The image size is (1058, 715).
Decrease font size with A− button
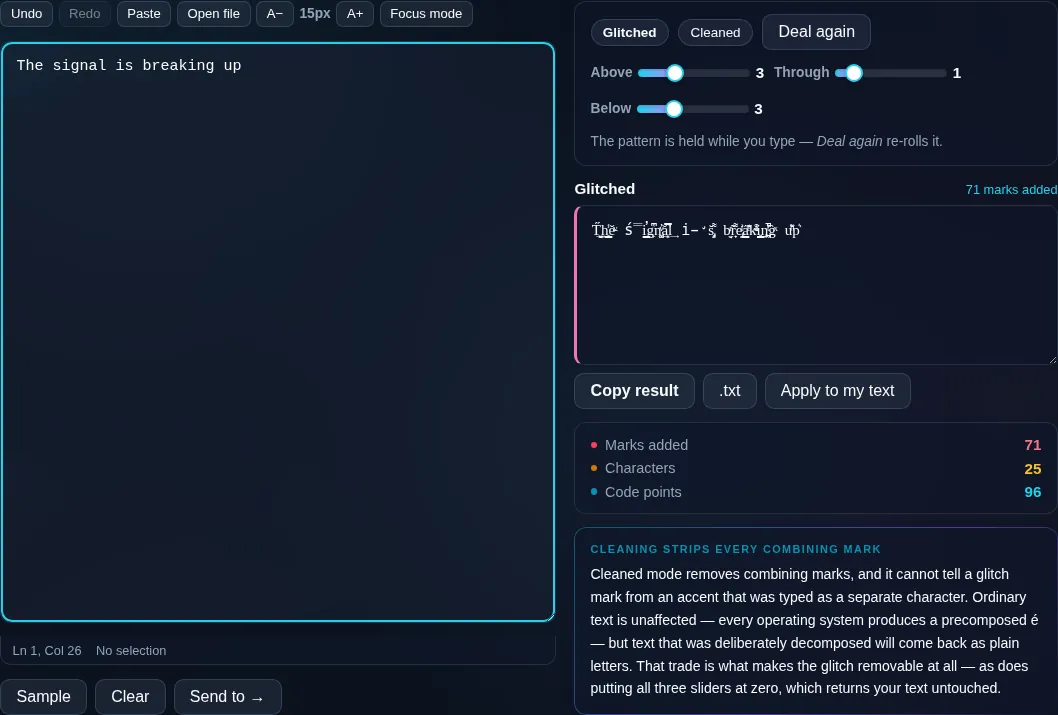coord(275,13)
